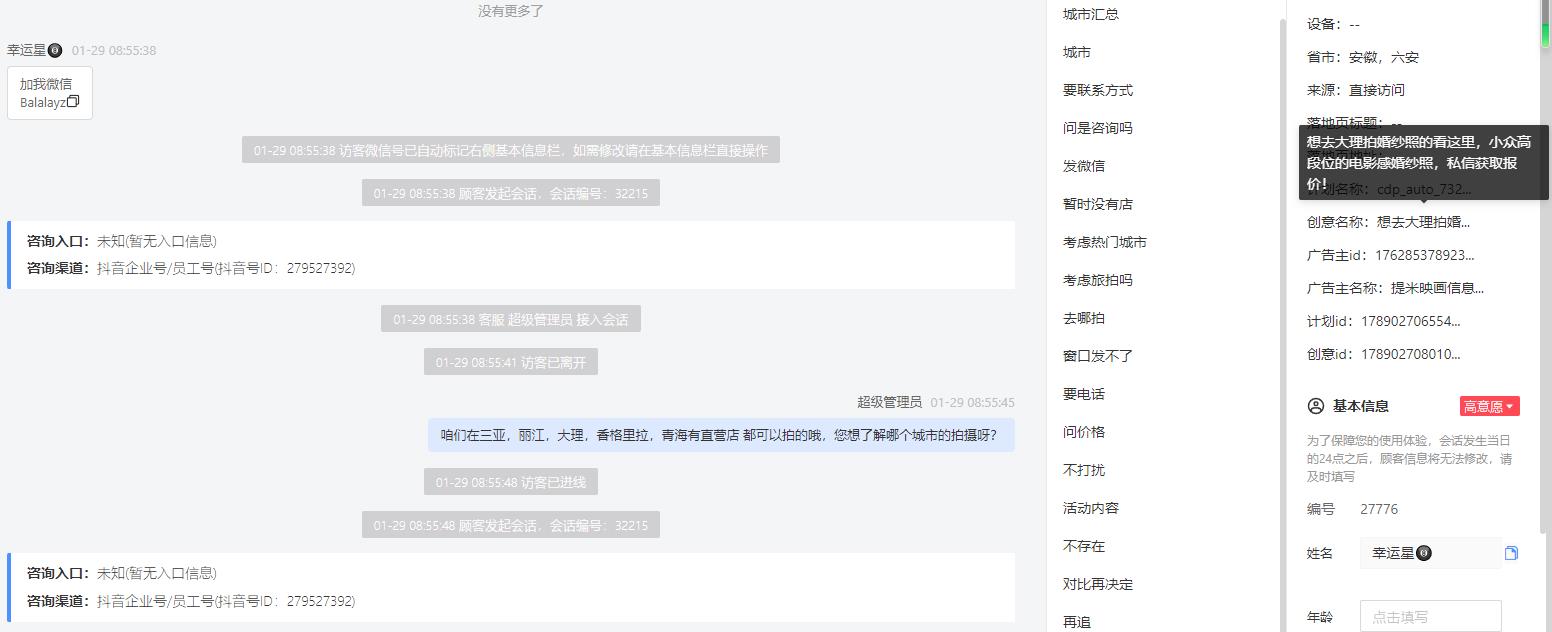Select the 对比再决定 reply item

[x=1097, y=584]
